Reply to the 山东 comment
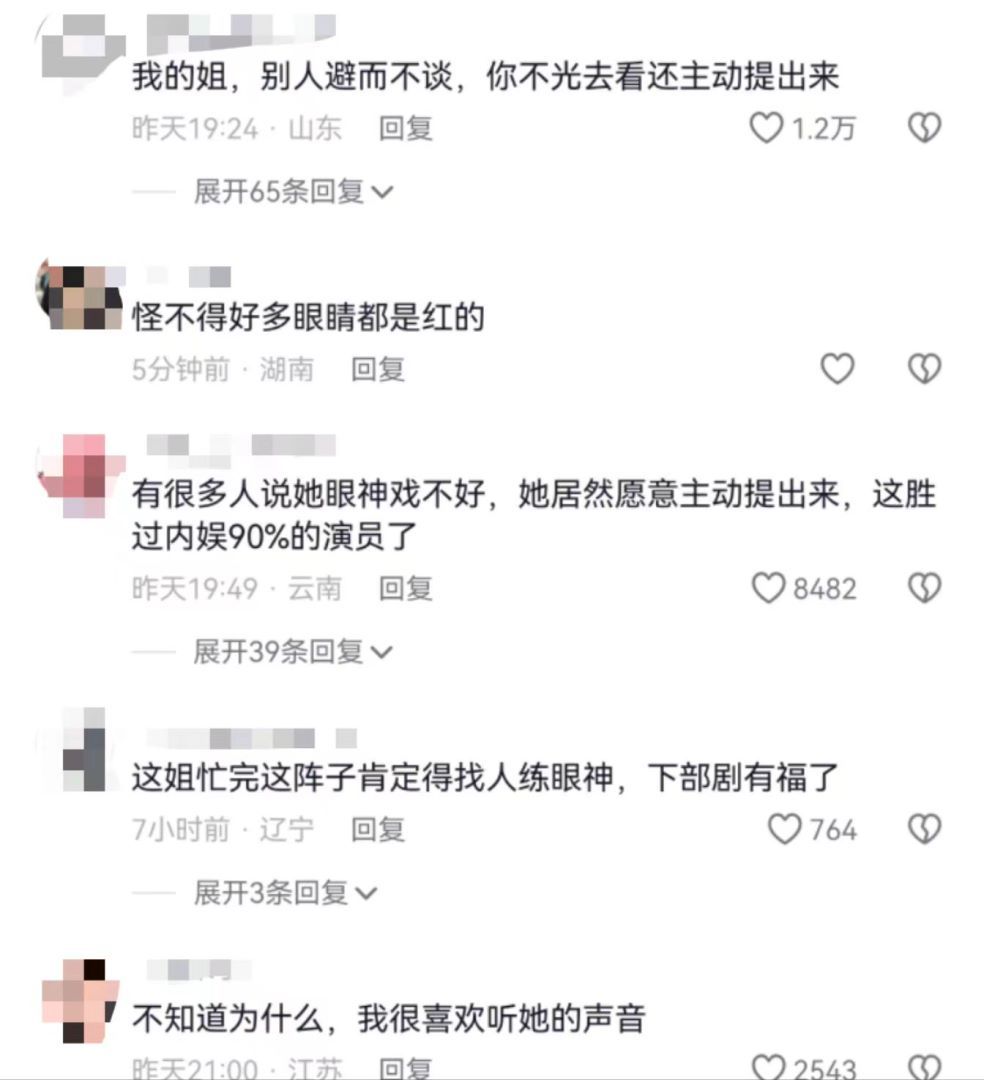 point(406,128)
